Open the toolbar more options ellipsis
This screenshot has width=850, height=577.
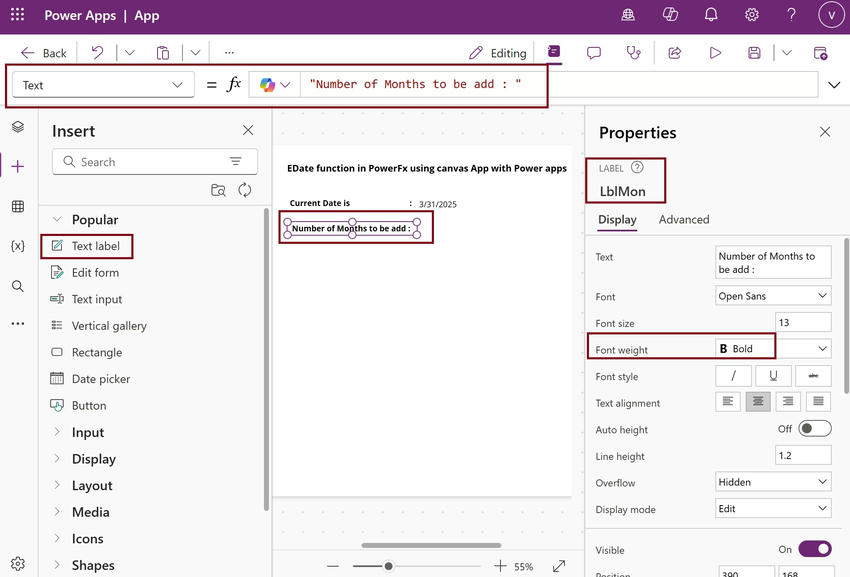pyautogui.click(x=229, y=53)
